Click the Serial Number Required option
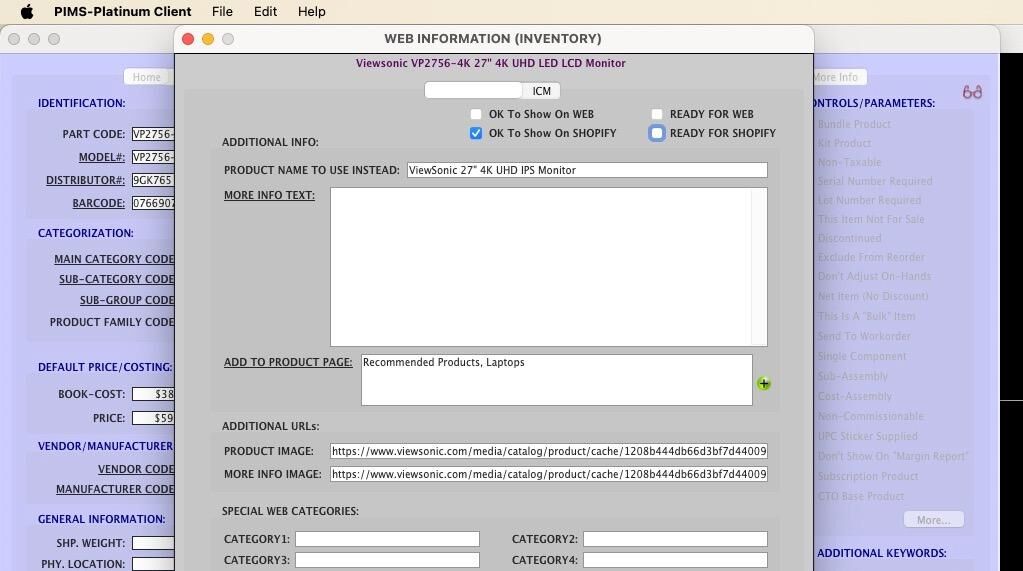This screenshot has height=571, width=1023. (875, 181)
